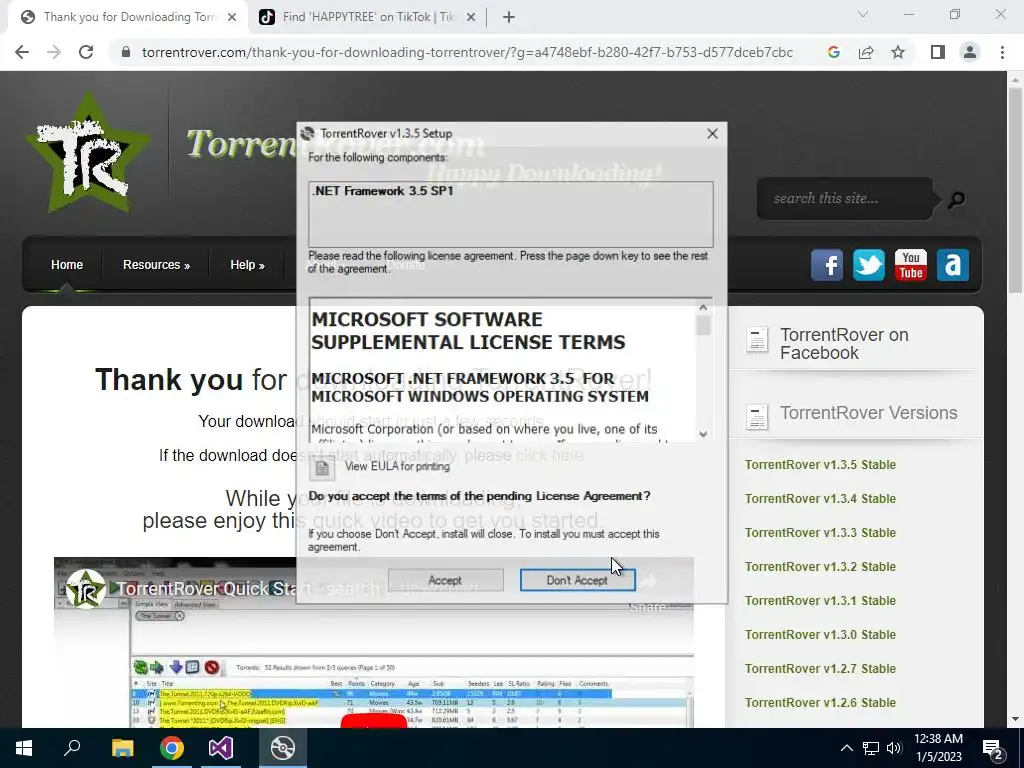Viewport: 1024px width, 768px height.
Task: Open TorrentRover v1.2.7 Stable link
Action: pos(820,669)
